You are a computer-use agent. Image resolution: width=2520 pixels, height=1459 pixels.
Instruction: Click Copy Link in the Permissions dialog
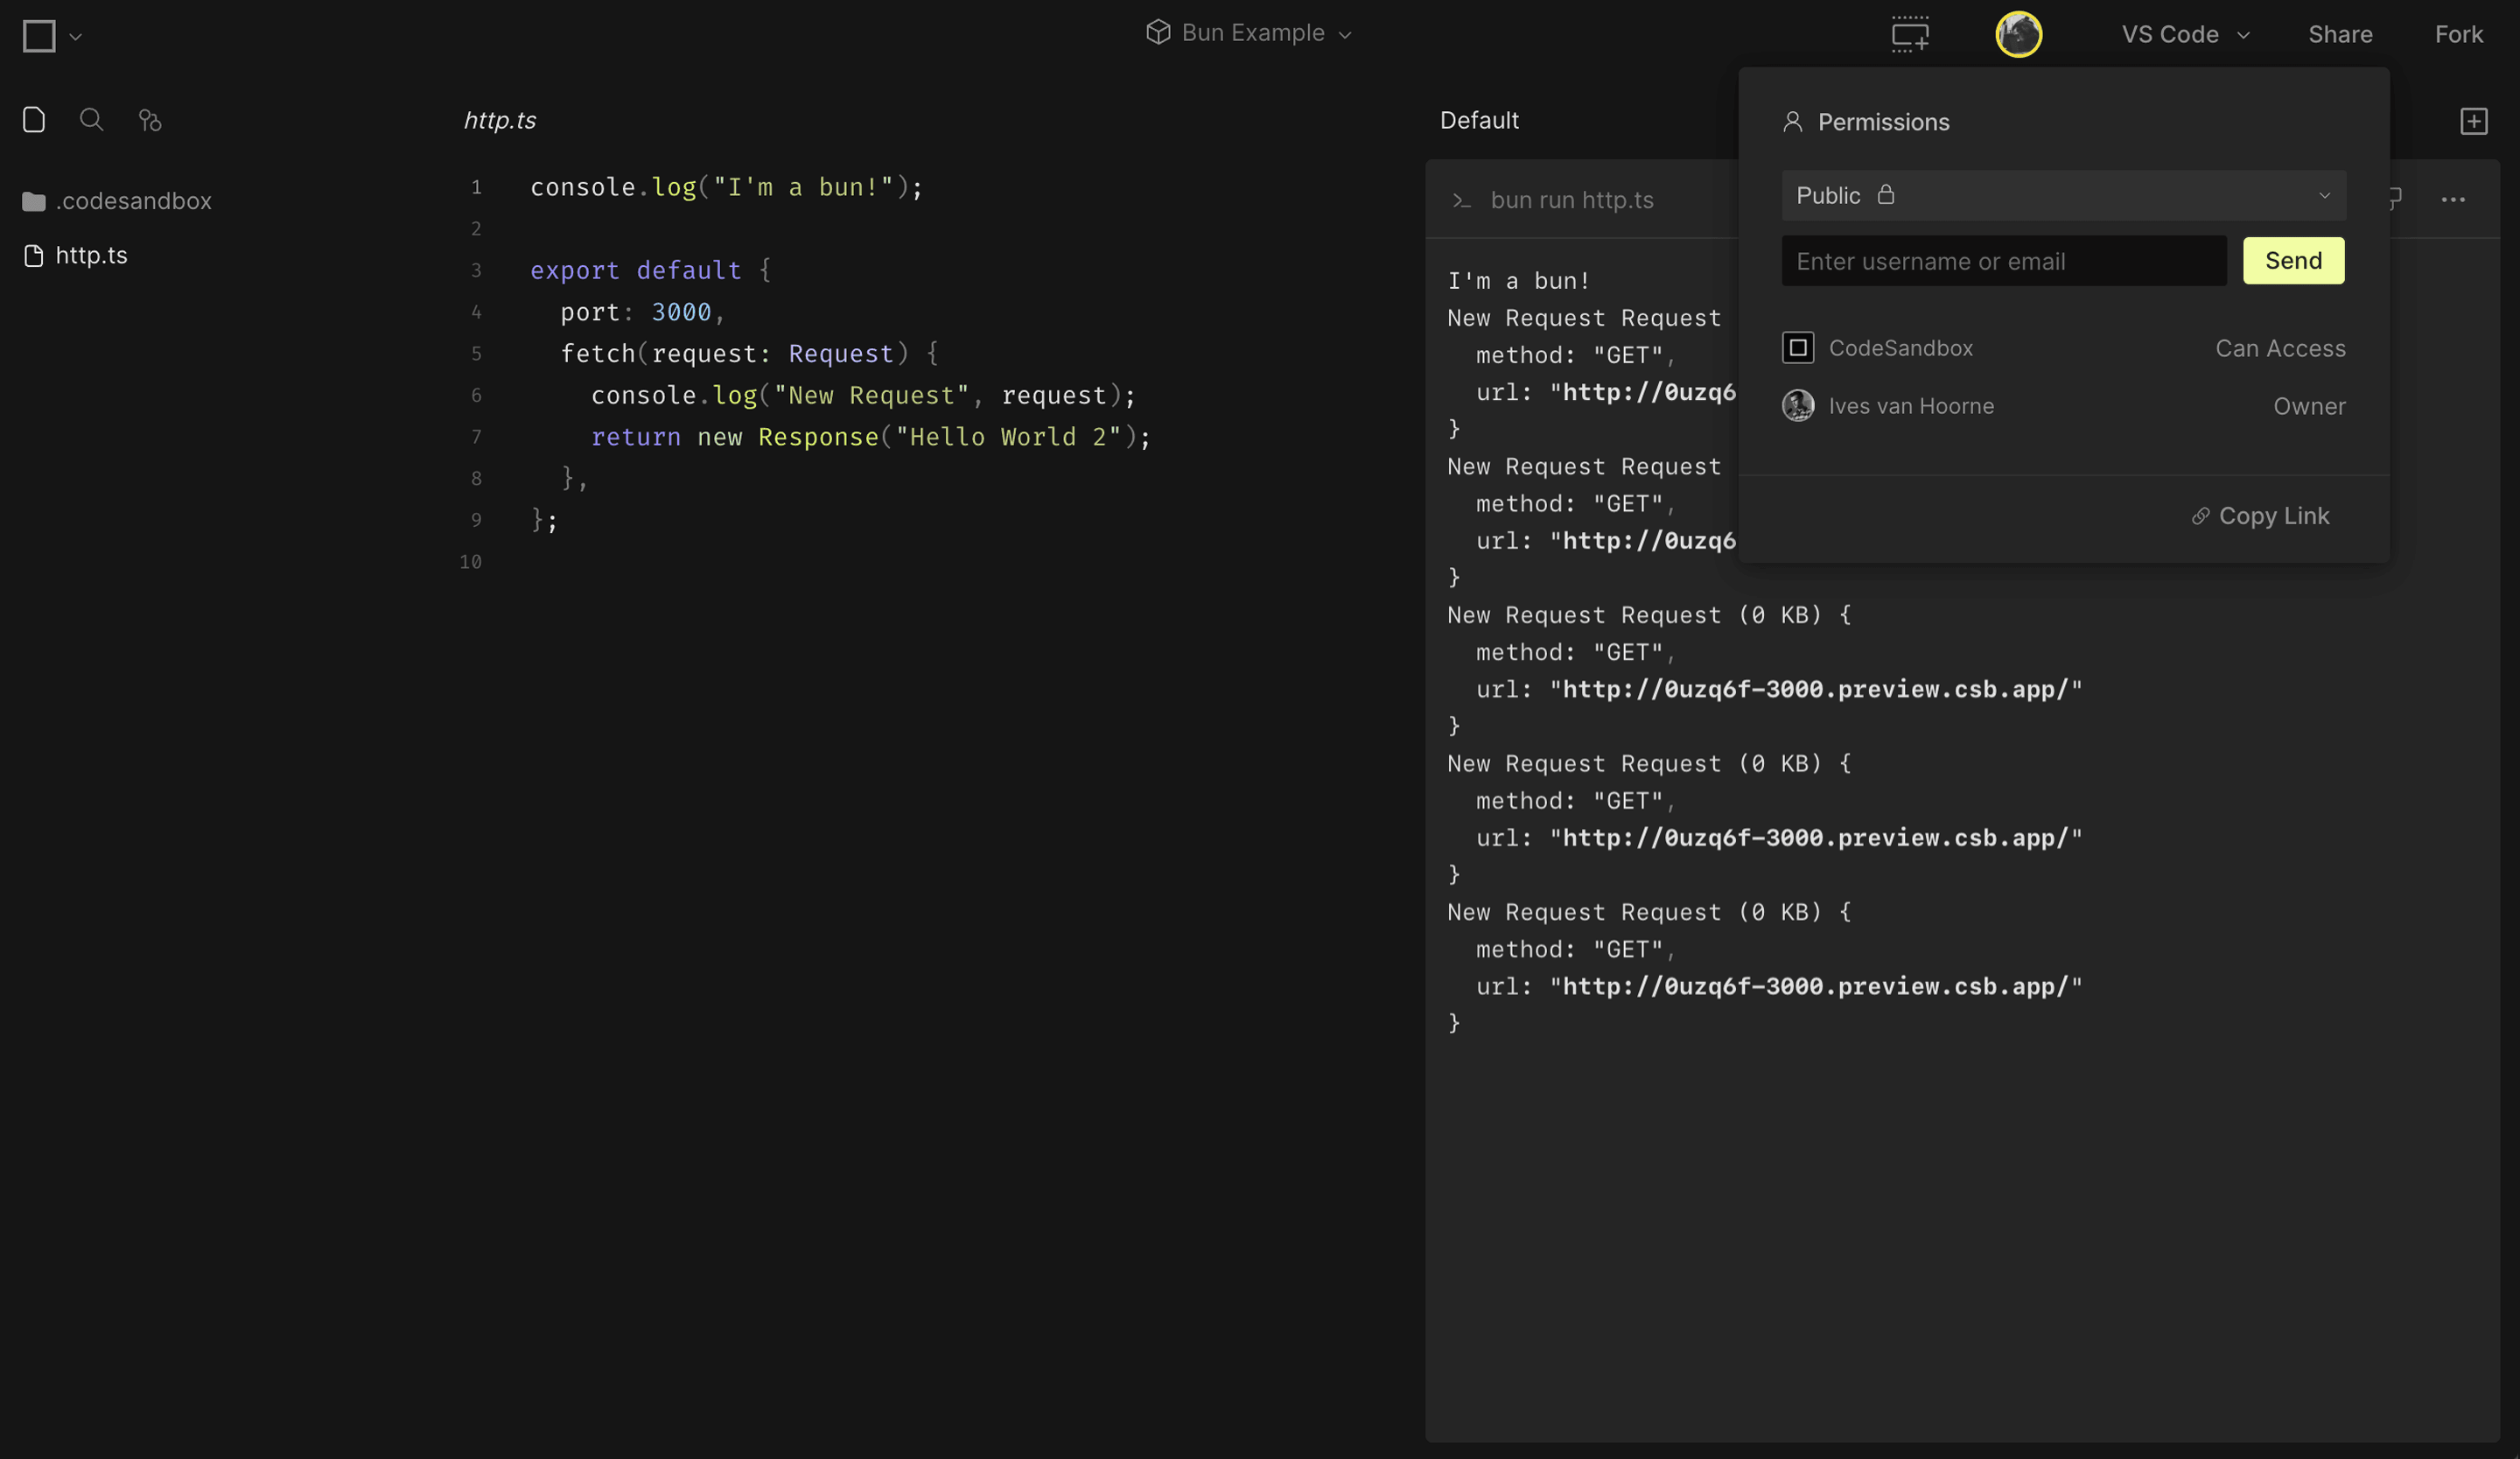(x=2262, y=515)
